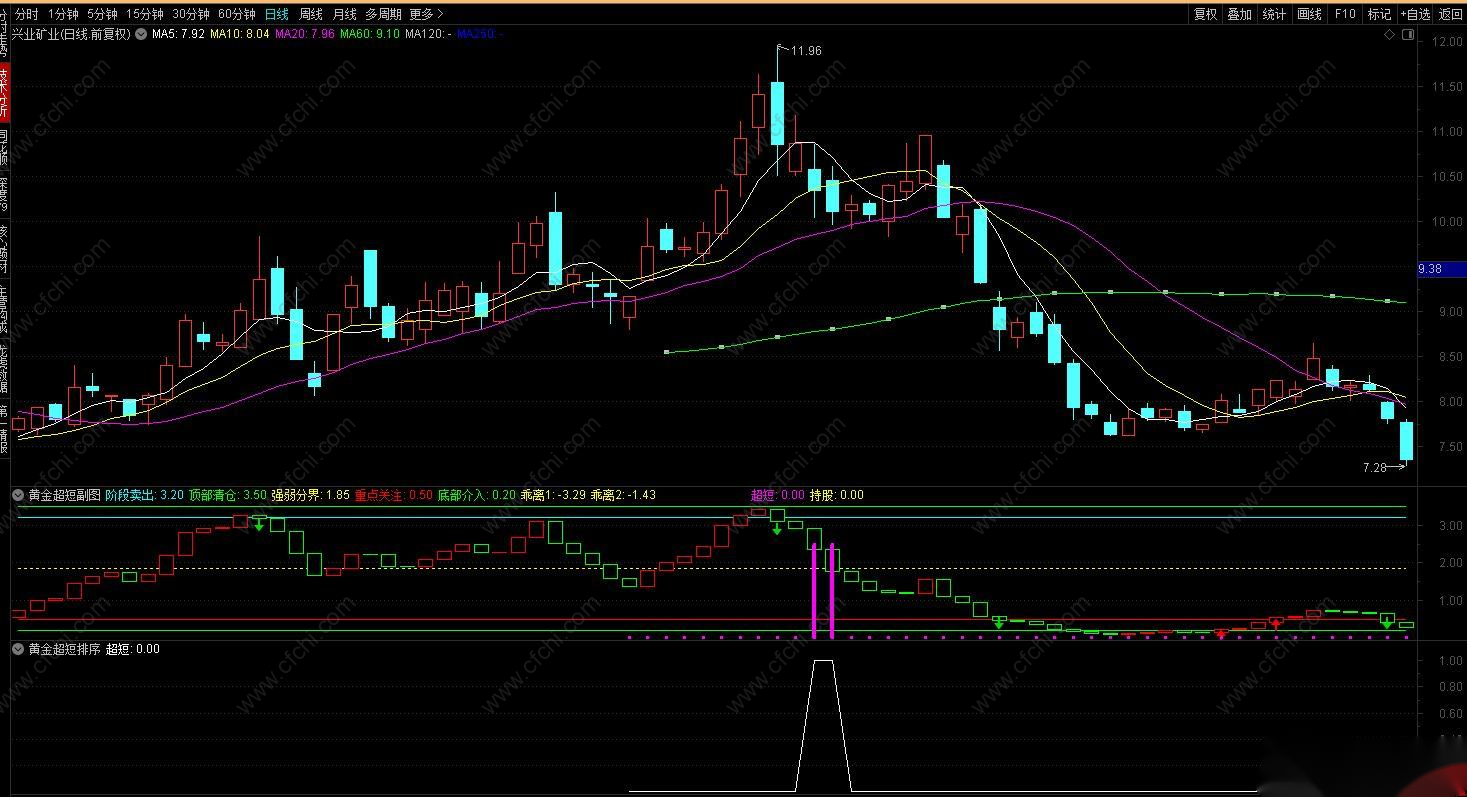Click the first green down arrow in 黄金超短副图
Image resolution: width=1467 pixels, height=797 pixels.
(x=259, y=524)
